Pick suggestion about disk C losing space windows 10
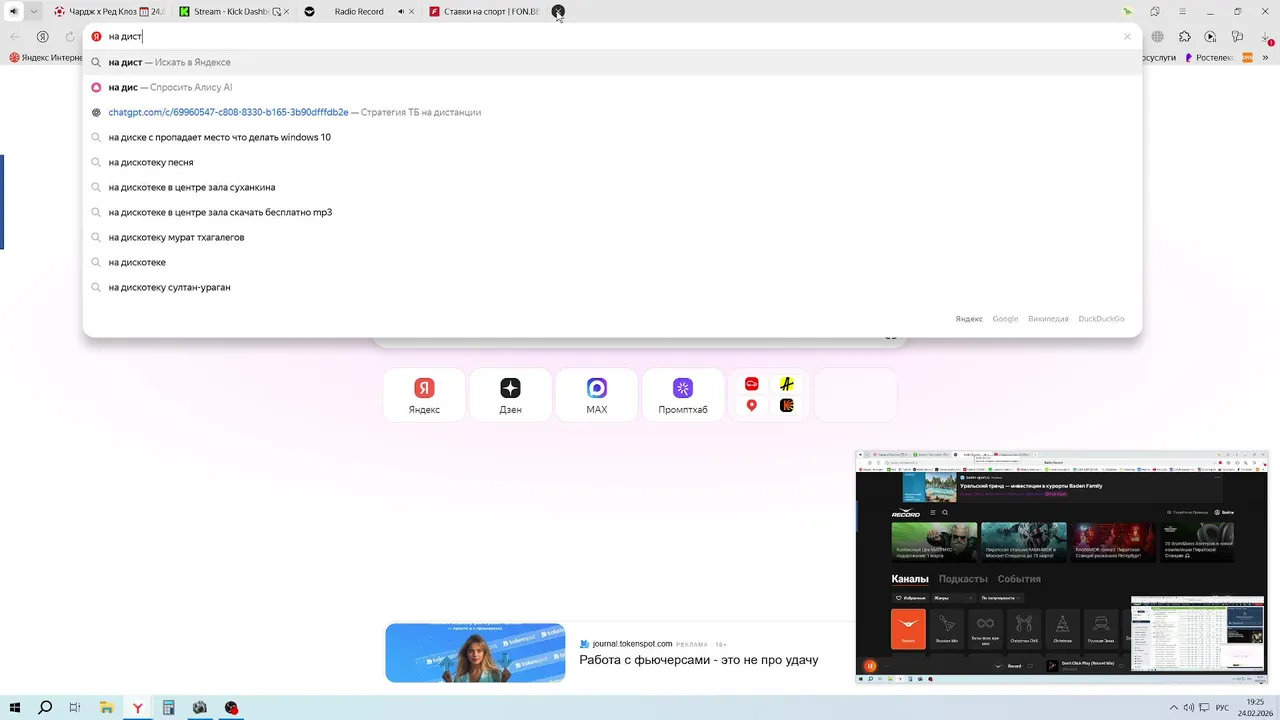Image resolution: width=1280 pixels, height=720 pixels. (x=612, y=137)
